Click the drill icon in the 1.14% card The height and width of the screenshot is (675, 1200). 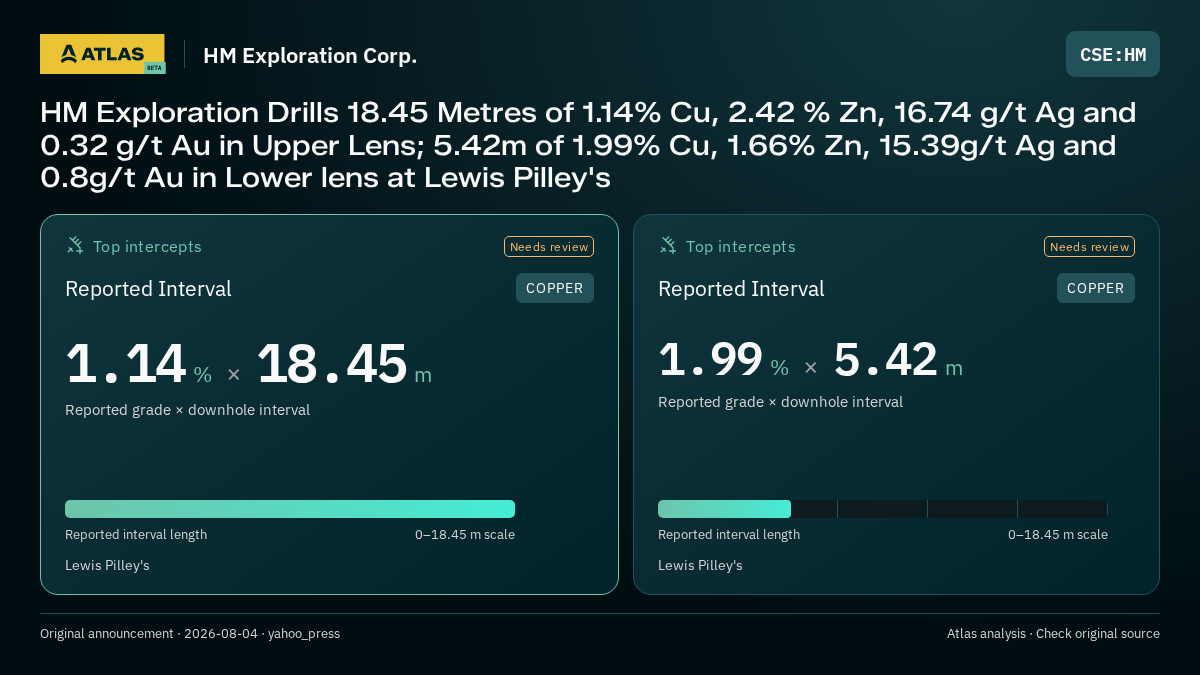[x=75, y=245]
